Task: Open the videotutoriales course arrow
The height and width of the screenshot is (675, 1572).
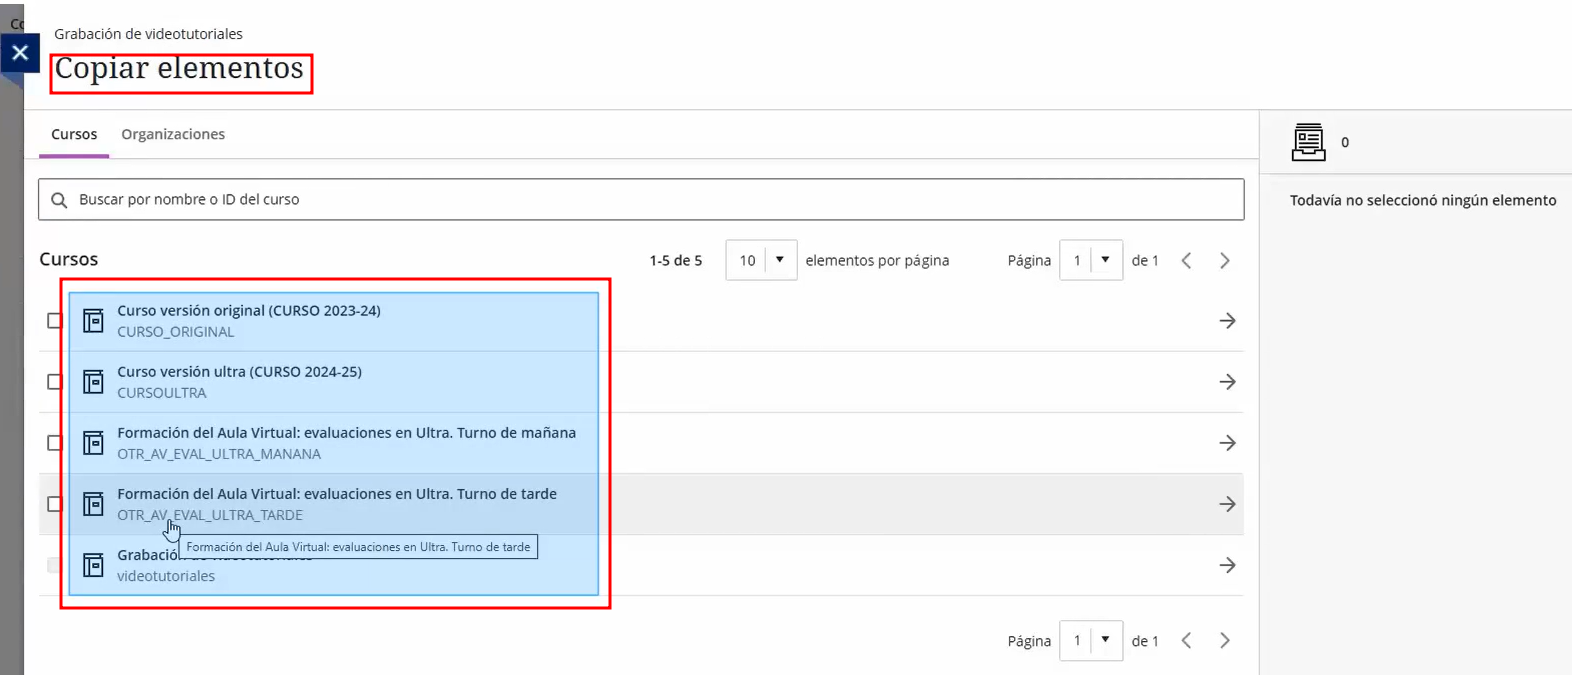Action: [x=1227, y=565]
